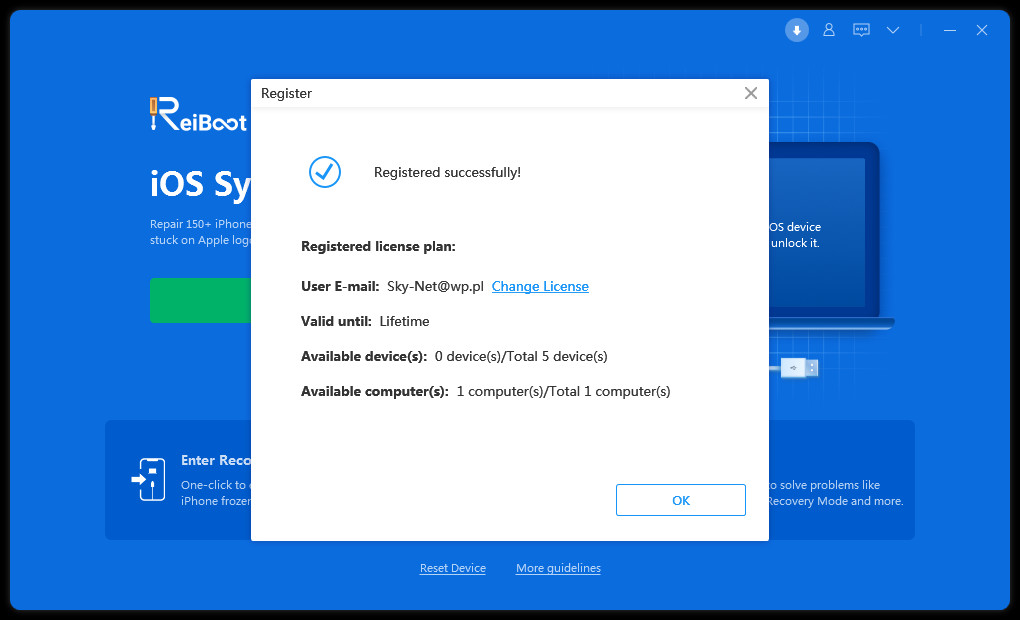
Task: Click the Lifetime validity value
Action: (x=404, y=321)
